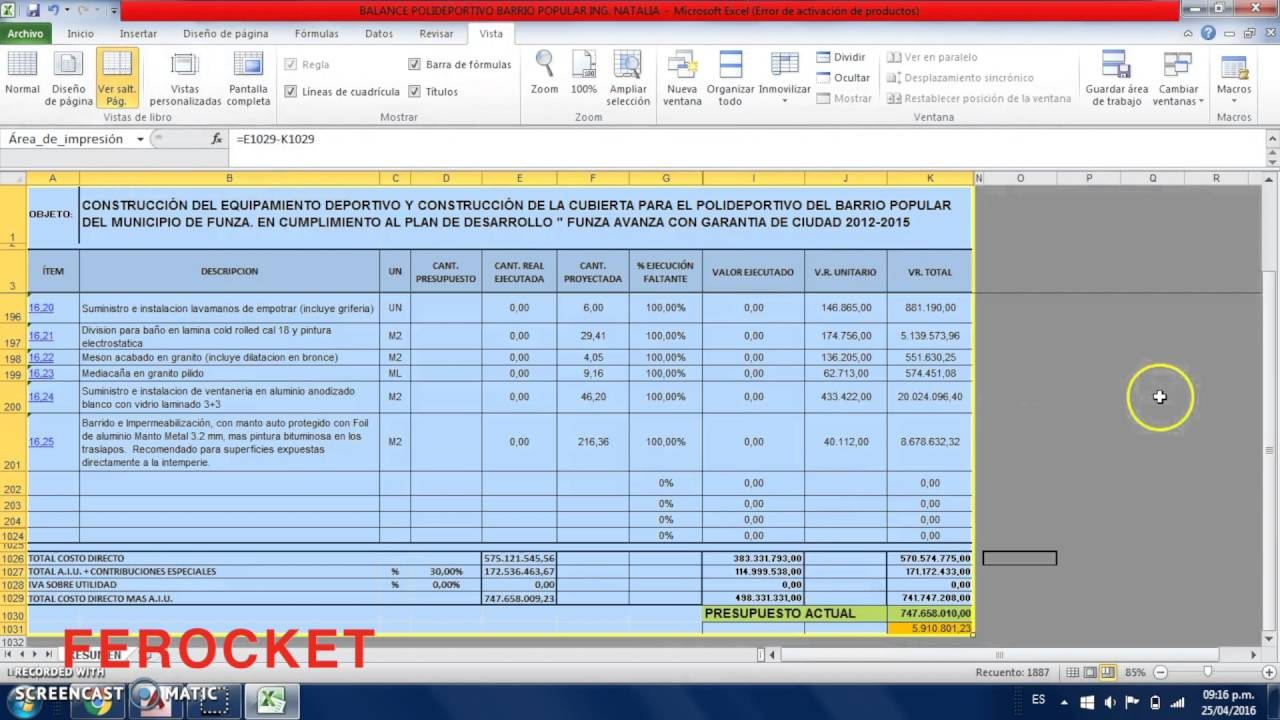This screenshot has height=720, width=1280.
Task: Switch to Inicio ribbon tab
Action: point(81,33)
